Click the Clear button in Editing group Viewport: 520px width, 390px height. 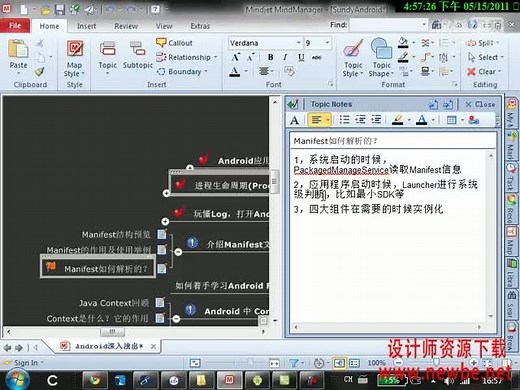(484, 71)
